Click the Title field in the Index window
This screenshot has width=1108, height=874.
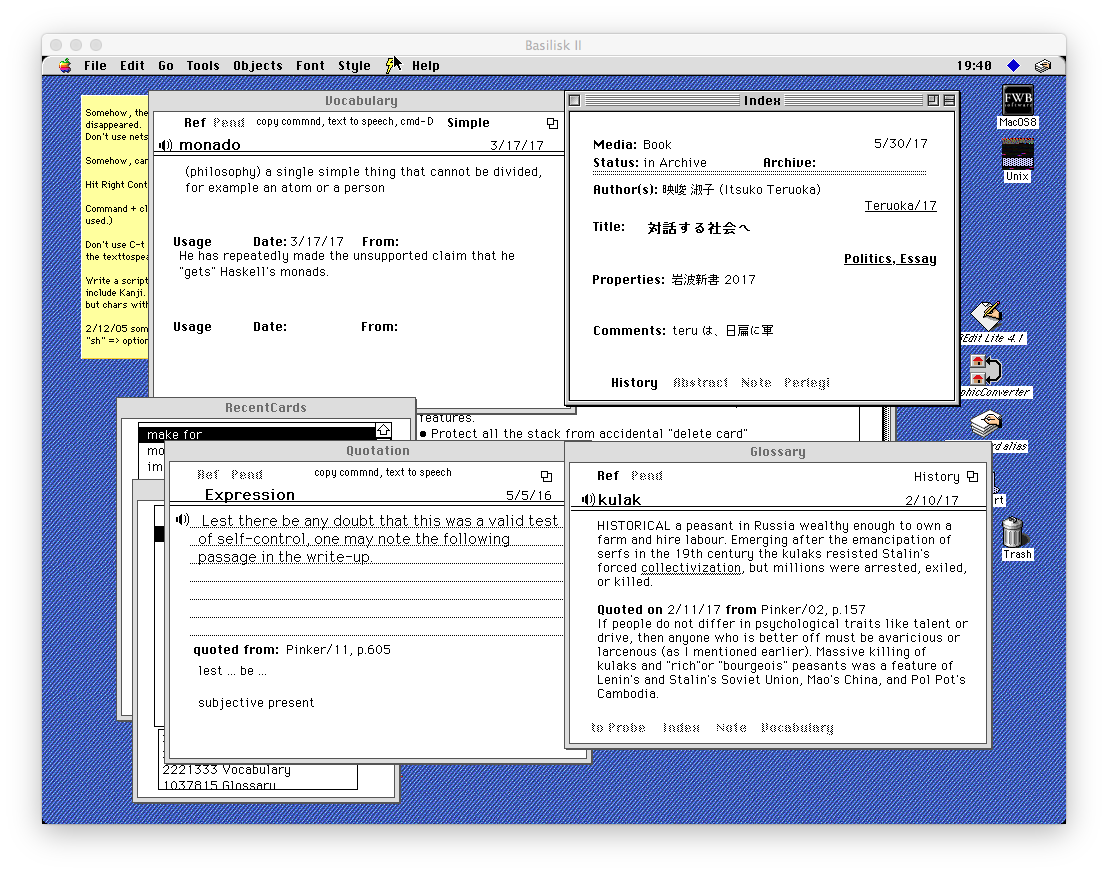coord(671,228)
